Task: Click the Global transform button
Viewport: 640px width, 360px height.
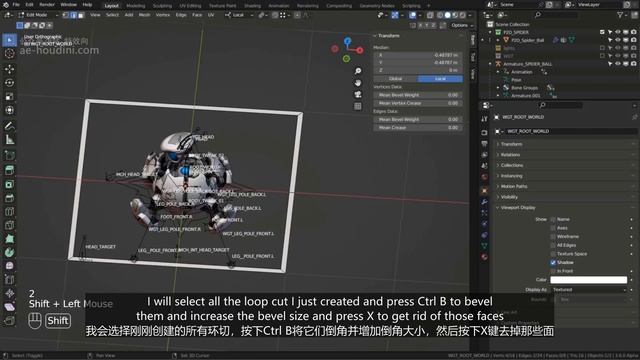Action: pos(396,79)
